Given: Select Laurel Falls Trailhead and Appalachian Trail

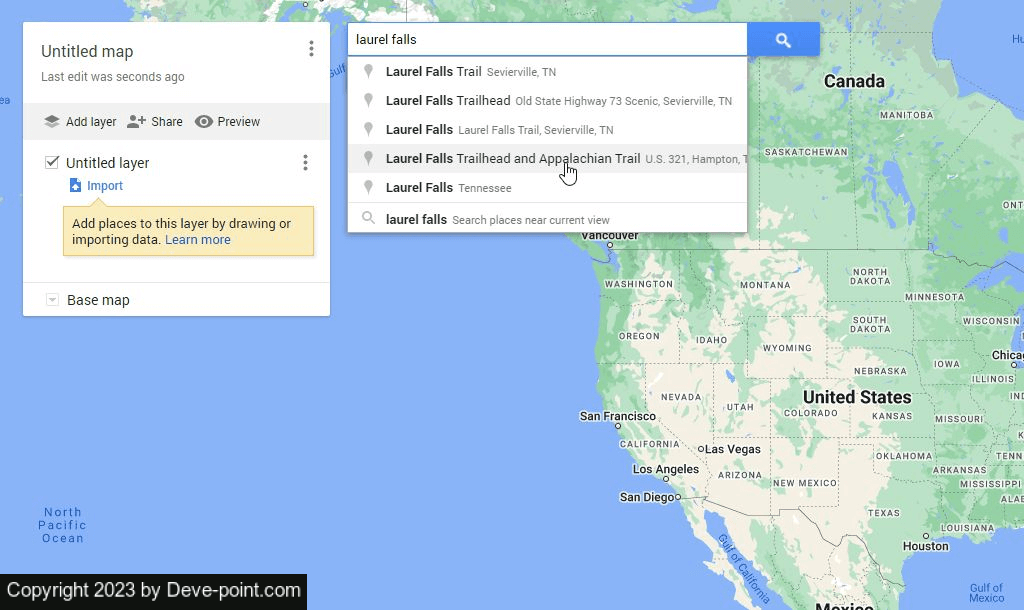Looking at the screenshot, I should (512, 159).
